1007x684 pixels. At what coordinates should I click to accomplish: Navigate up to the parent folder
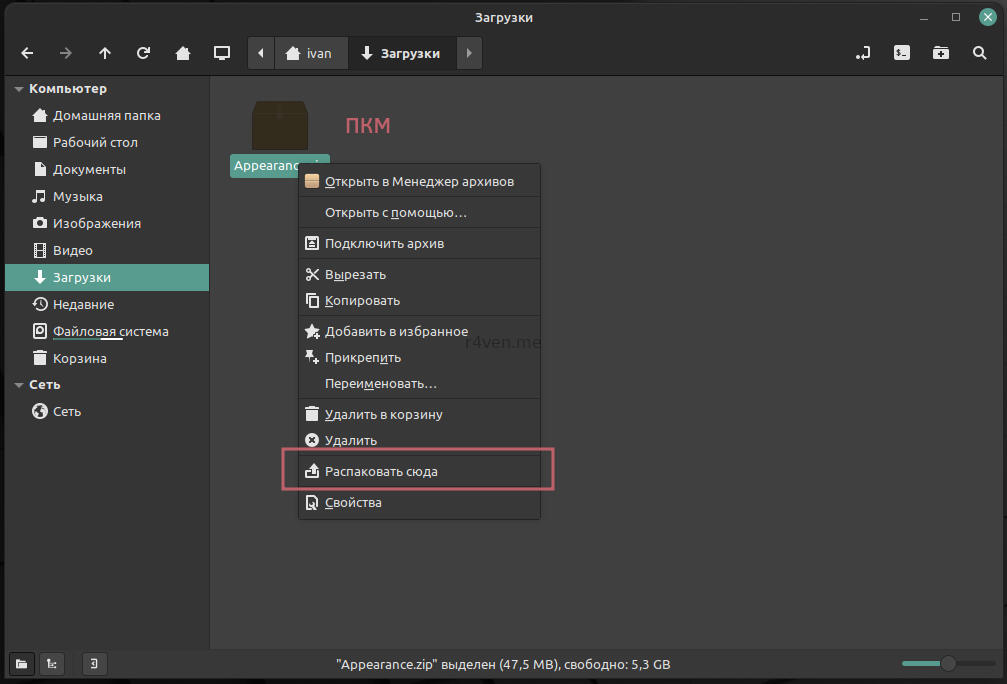coord(105,53)
